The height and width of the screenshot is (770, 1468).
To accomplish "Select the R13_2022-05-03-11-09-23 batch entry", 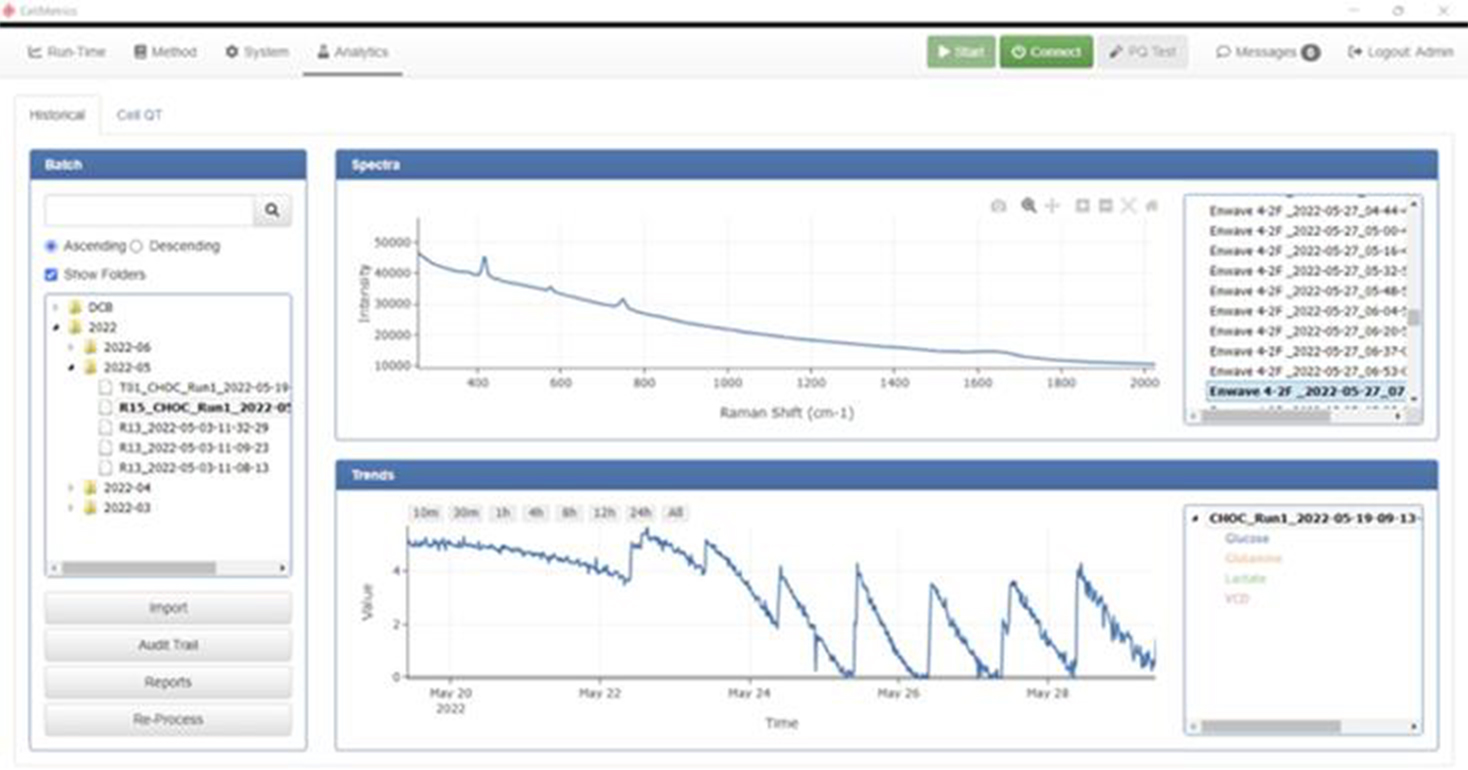I will tap(194, 447).
